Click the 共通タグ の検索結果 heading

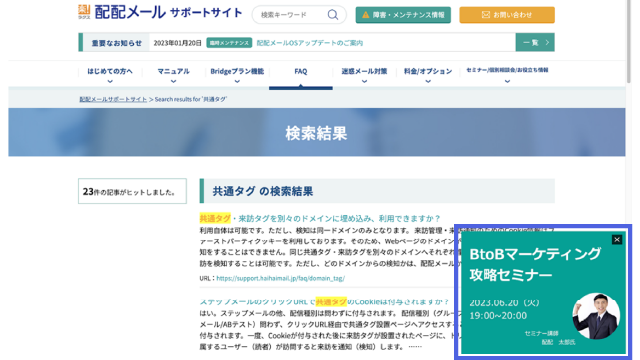pyautogui.click(x=262, y=191)
